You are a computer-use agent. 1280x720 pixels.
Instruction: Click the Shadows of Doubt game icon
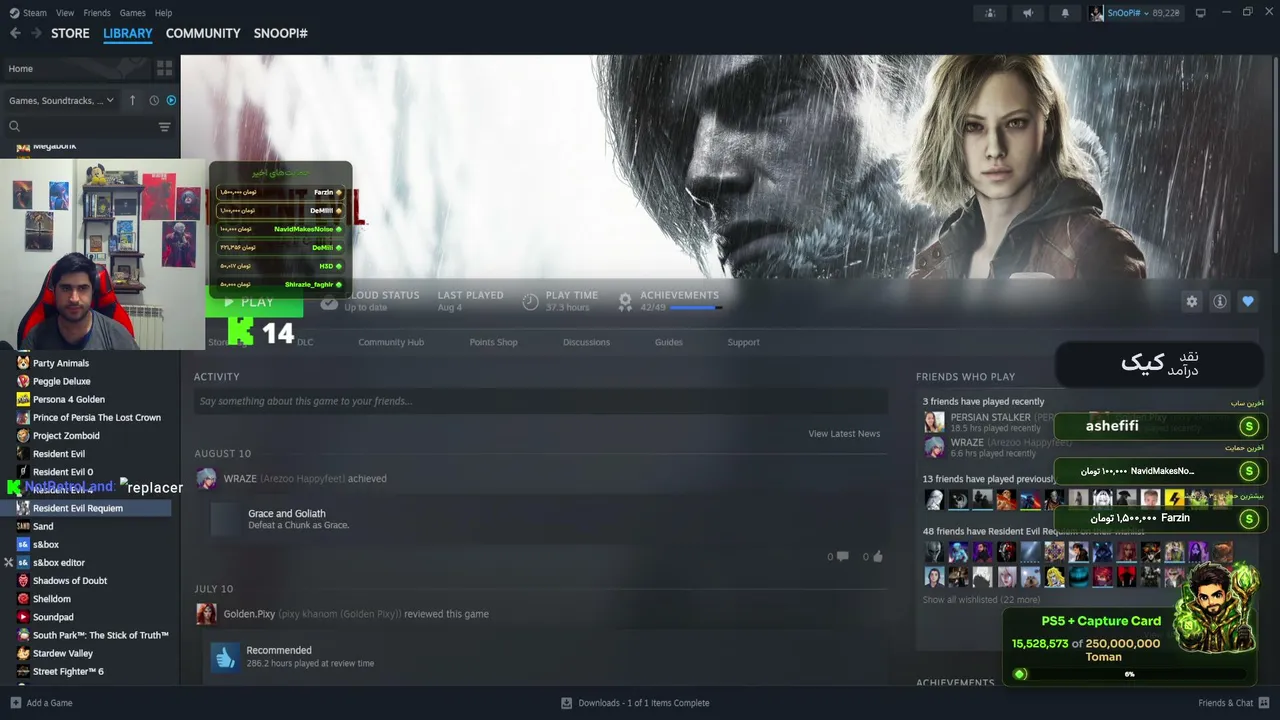[x=23, y=580]
